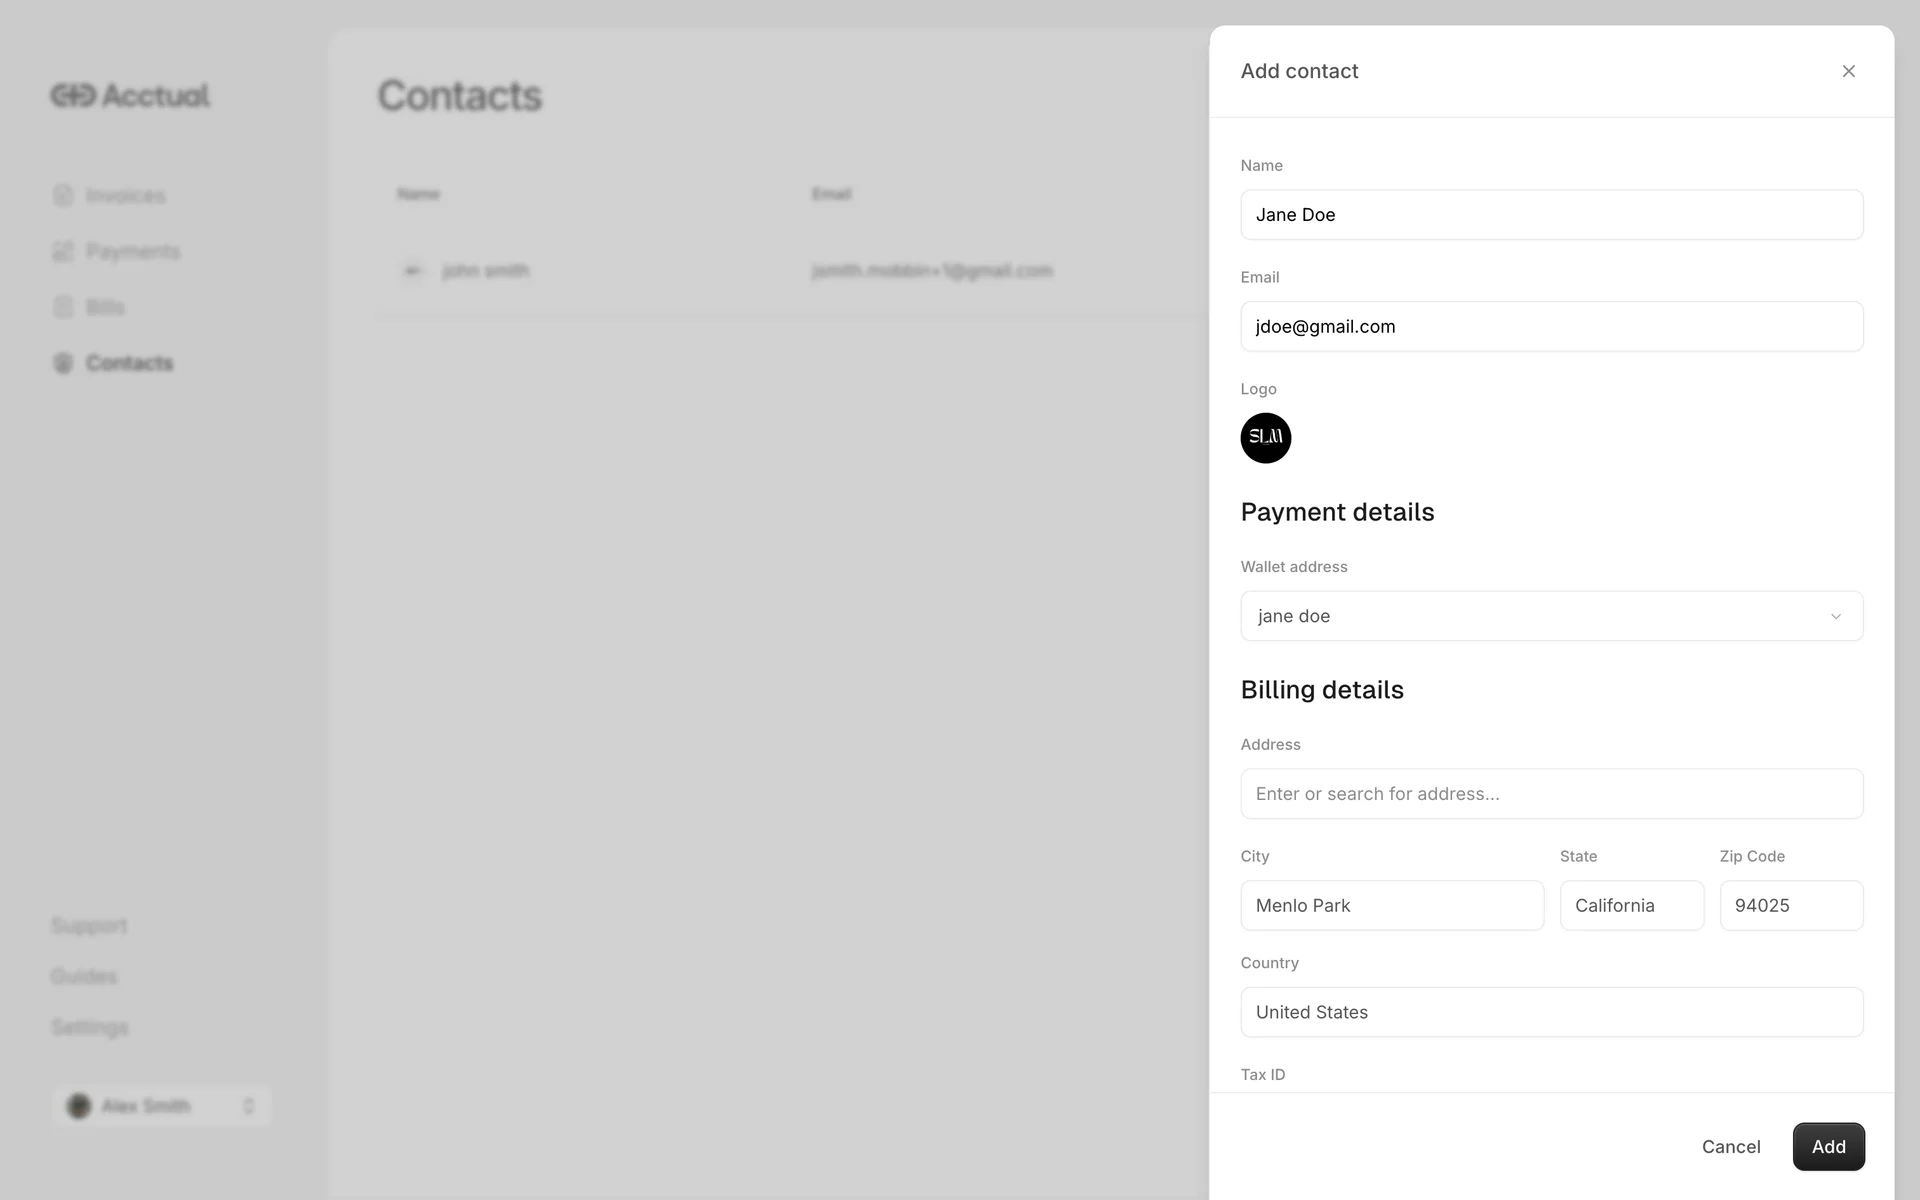
Task: Click the address search field
Action: [1551, 794]
